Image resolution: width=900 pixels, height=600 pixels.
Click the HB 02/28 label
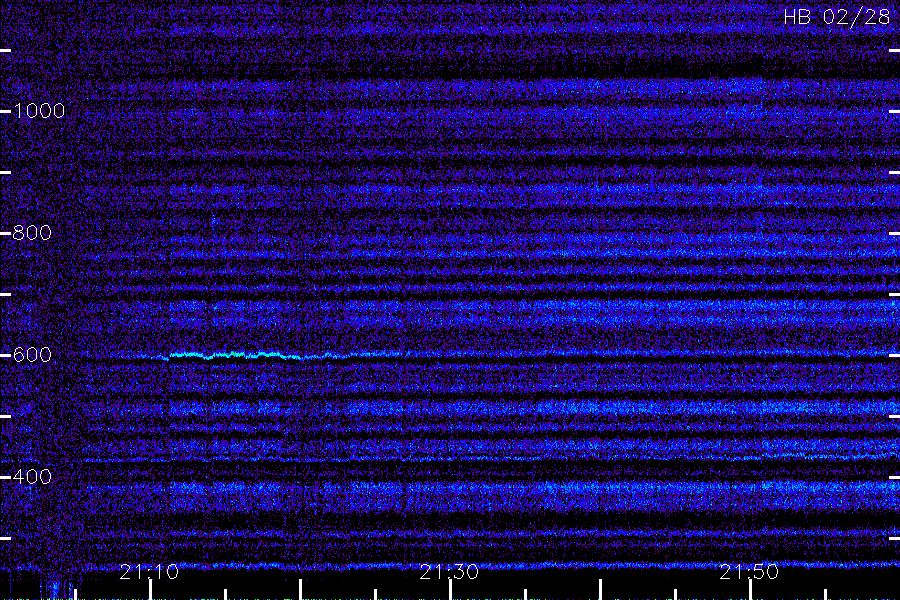pos(836,17)
